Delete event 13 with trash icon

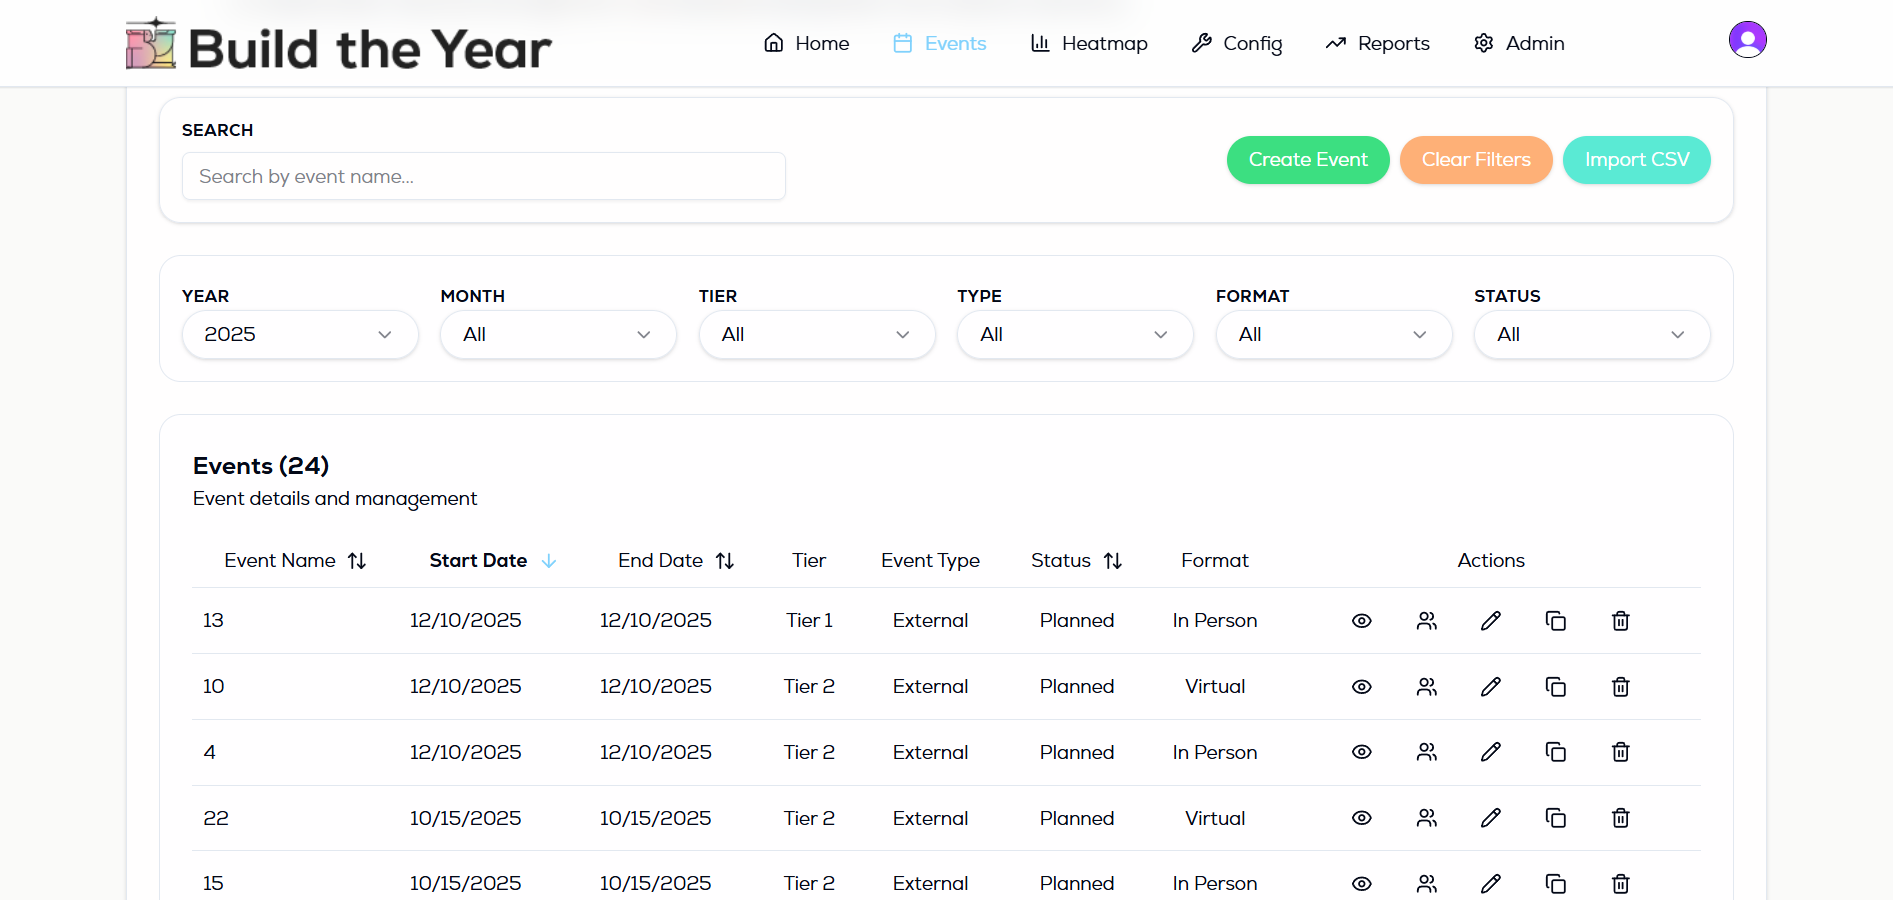coord(1621,621)
